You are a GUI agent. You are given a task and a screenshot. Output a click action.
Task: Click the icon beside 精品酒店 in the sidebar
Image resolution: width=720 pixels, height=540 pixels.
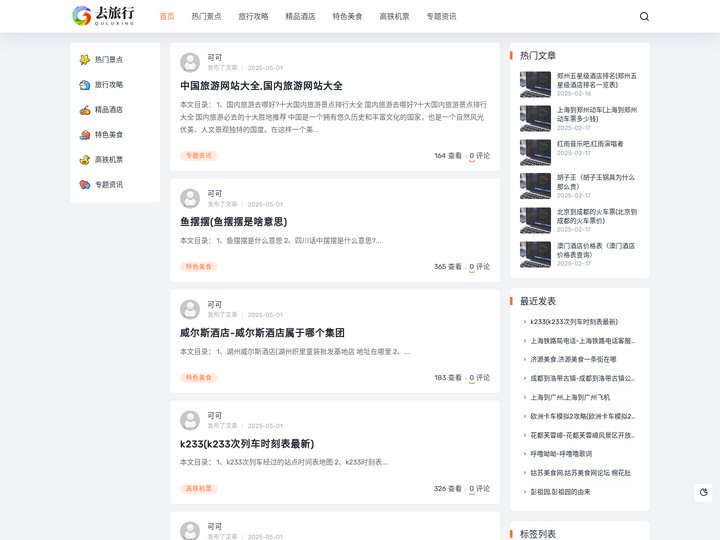pos(84,110)
